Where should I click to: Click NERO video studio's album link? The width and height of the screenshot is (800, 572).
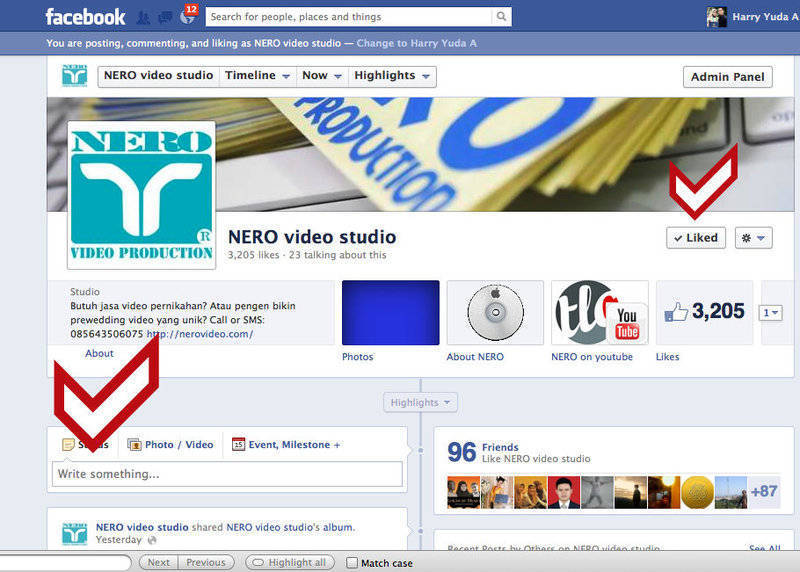click(290, 528)
